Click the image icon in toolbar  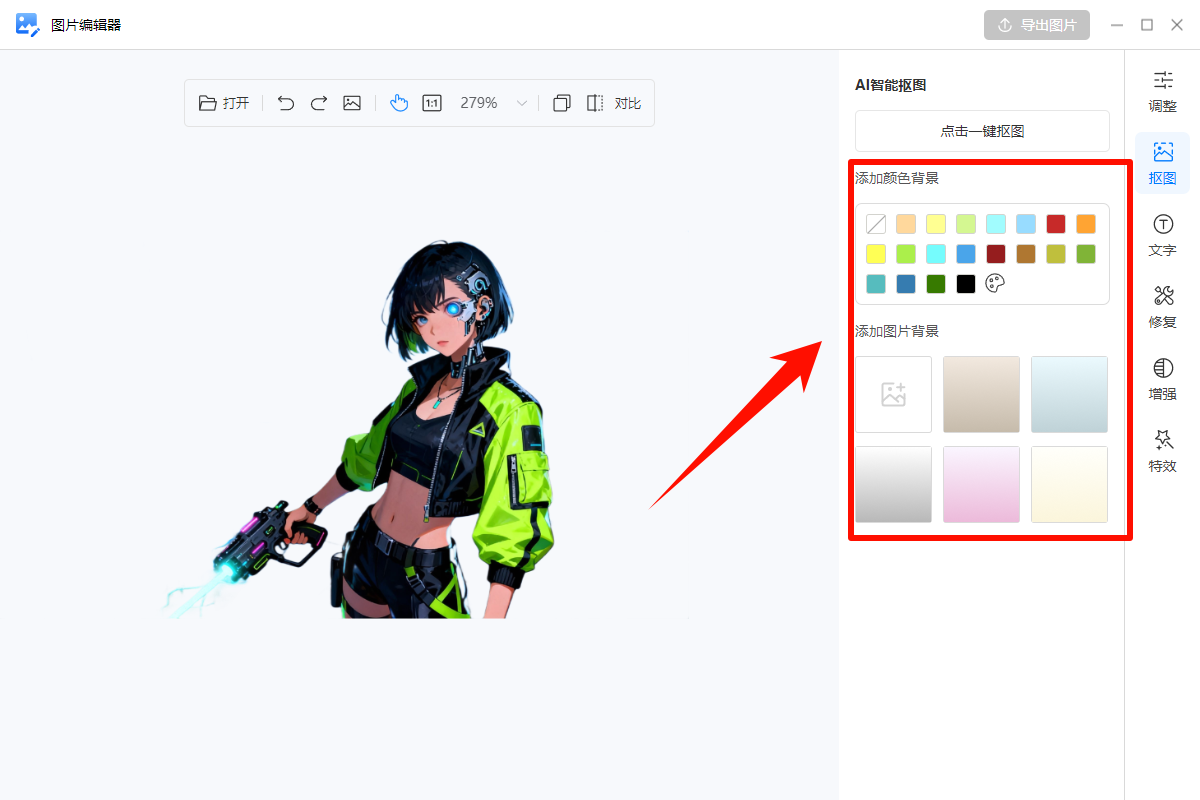(352, 103)
